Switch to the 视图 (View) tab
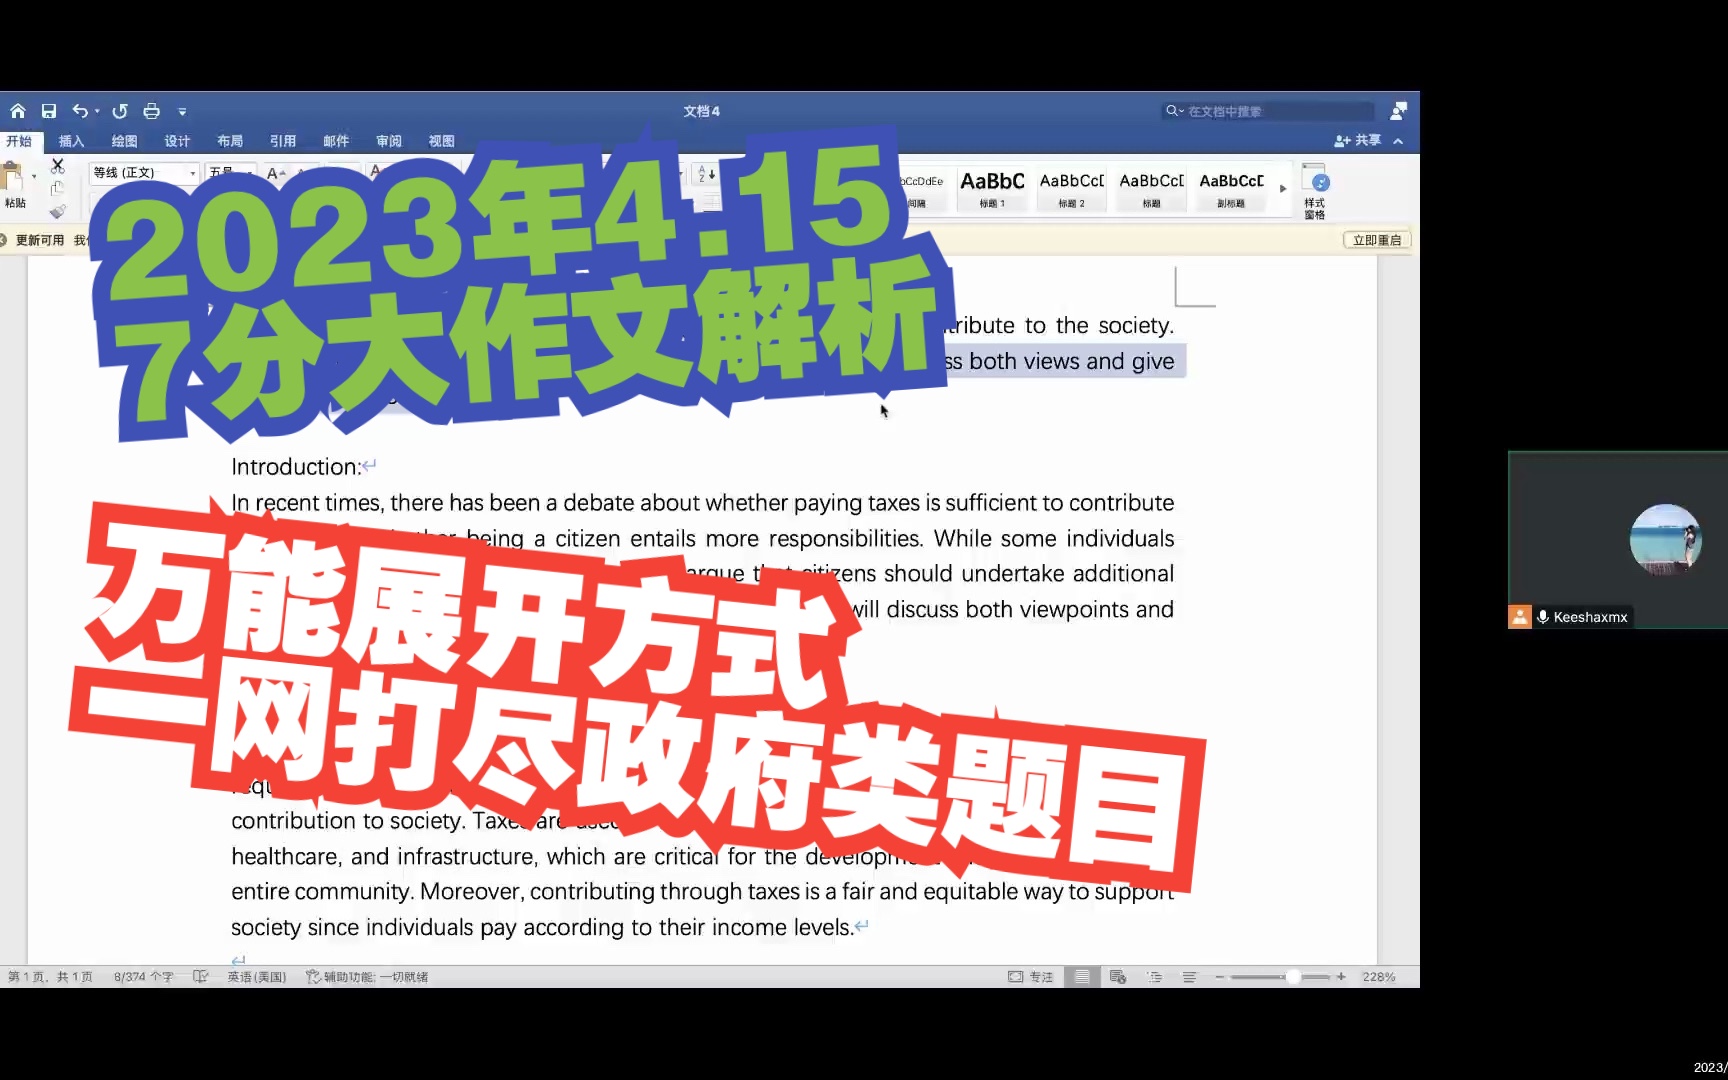This screenshot has width=1728, height=1080. [442, 141]
